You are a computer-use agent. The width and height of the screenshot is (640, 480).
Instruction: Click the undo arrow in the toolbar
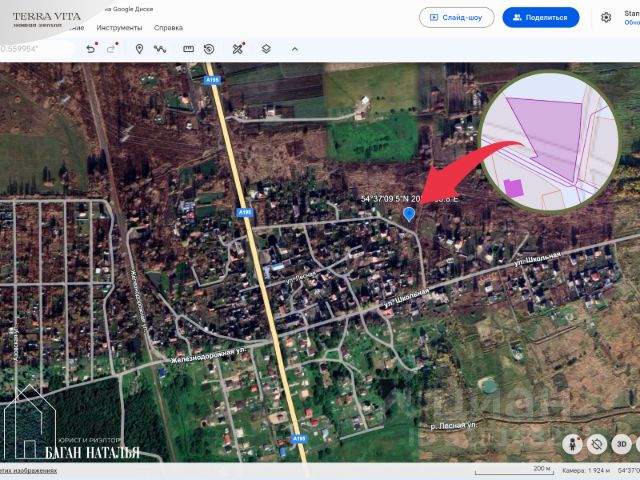[91, 49]
